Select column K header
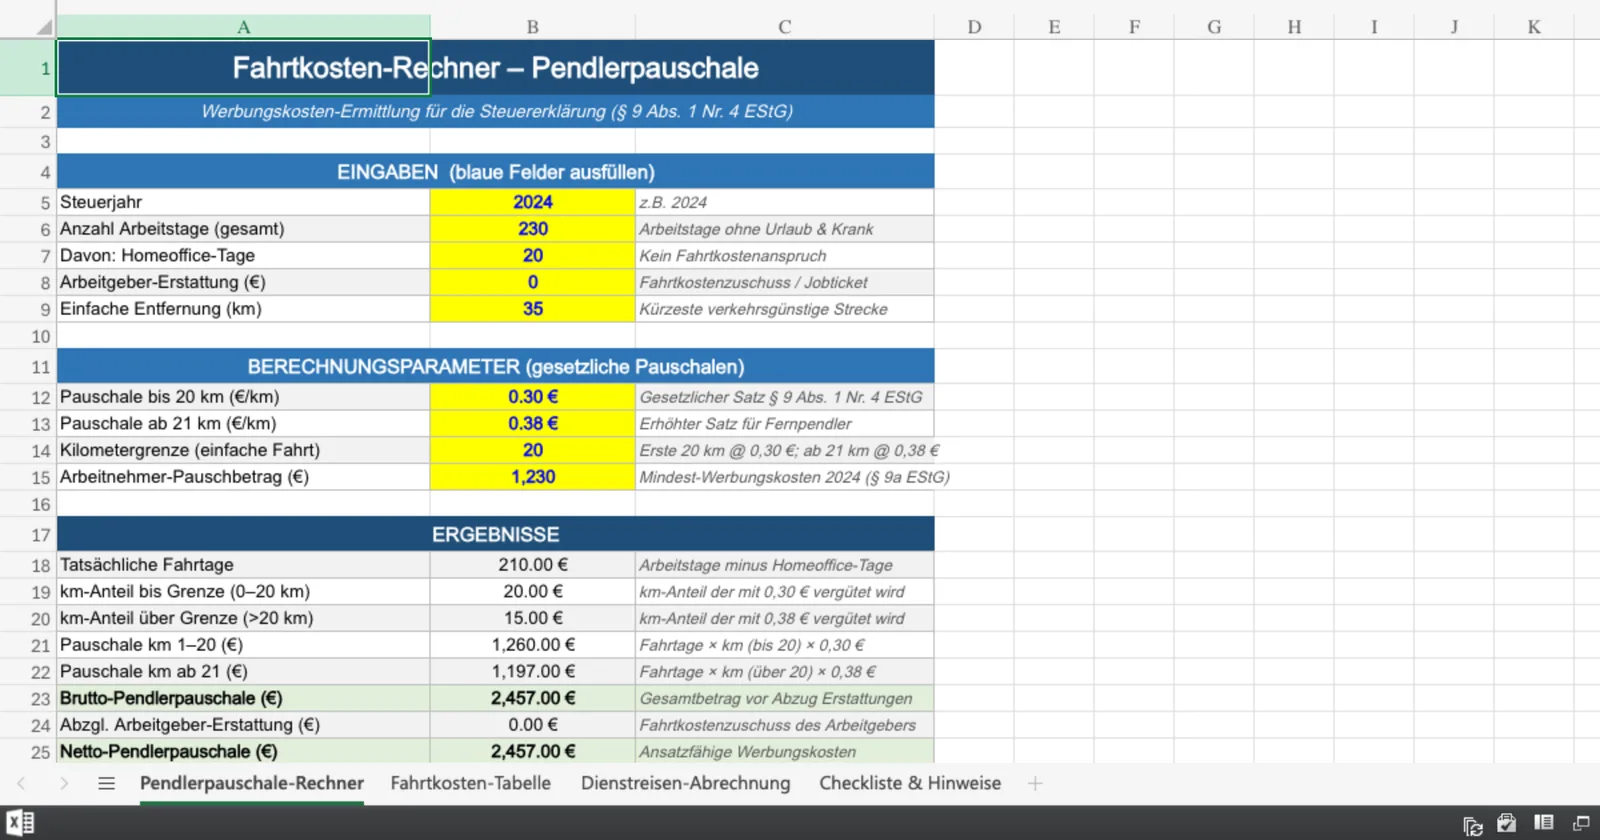Viewport: 1600px width, 840px height. (x=1534, y=27)
